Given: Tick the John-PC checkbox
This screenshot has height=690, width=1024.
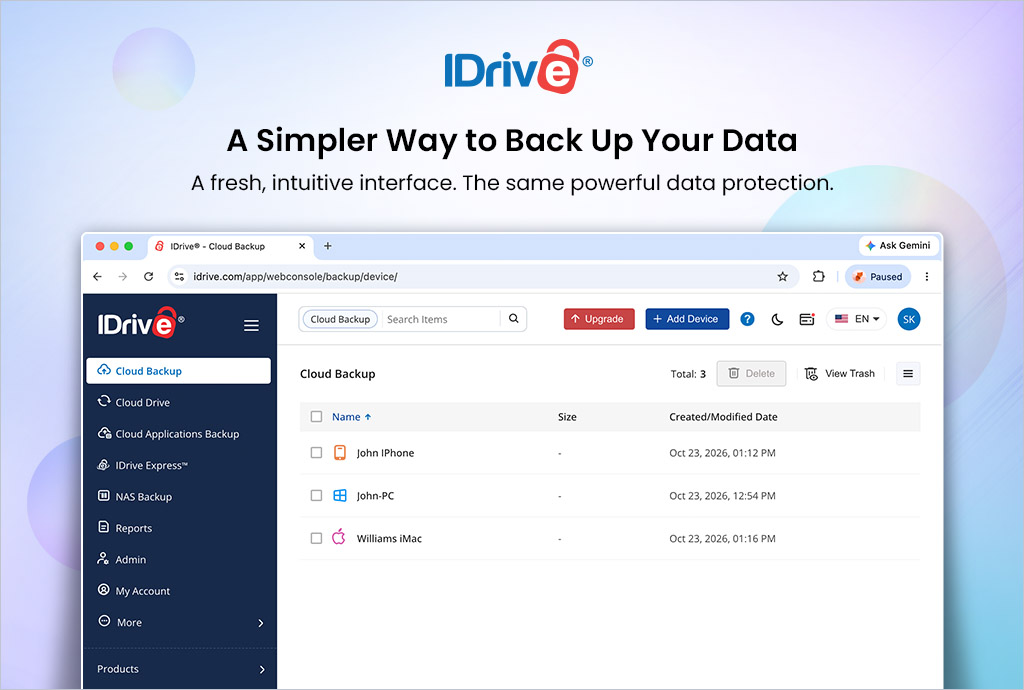Looking at the screenshot, I should [x=316, y=495].
